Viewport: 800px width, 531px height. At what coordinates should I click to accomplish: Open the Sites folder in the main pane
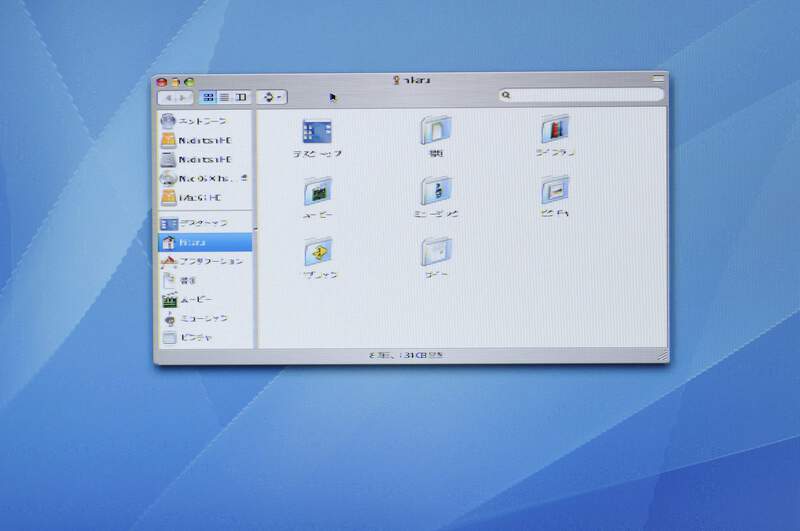point(436,250)
